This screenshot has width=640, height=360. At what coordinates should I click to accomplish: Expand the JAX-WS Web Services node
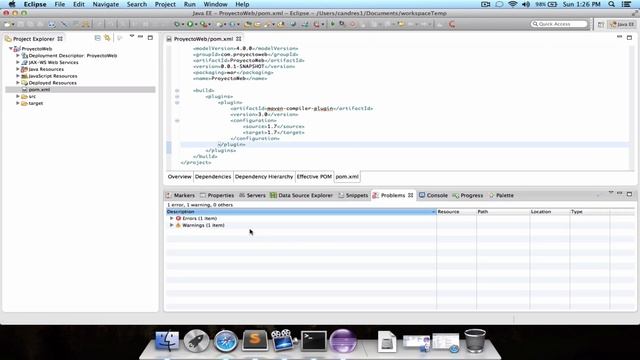18,62
